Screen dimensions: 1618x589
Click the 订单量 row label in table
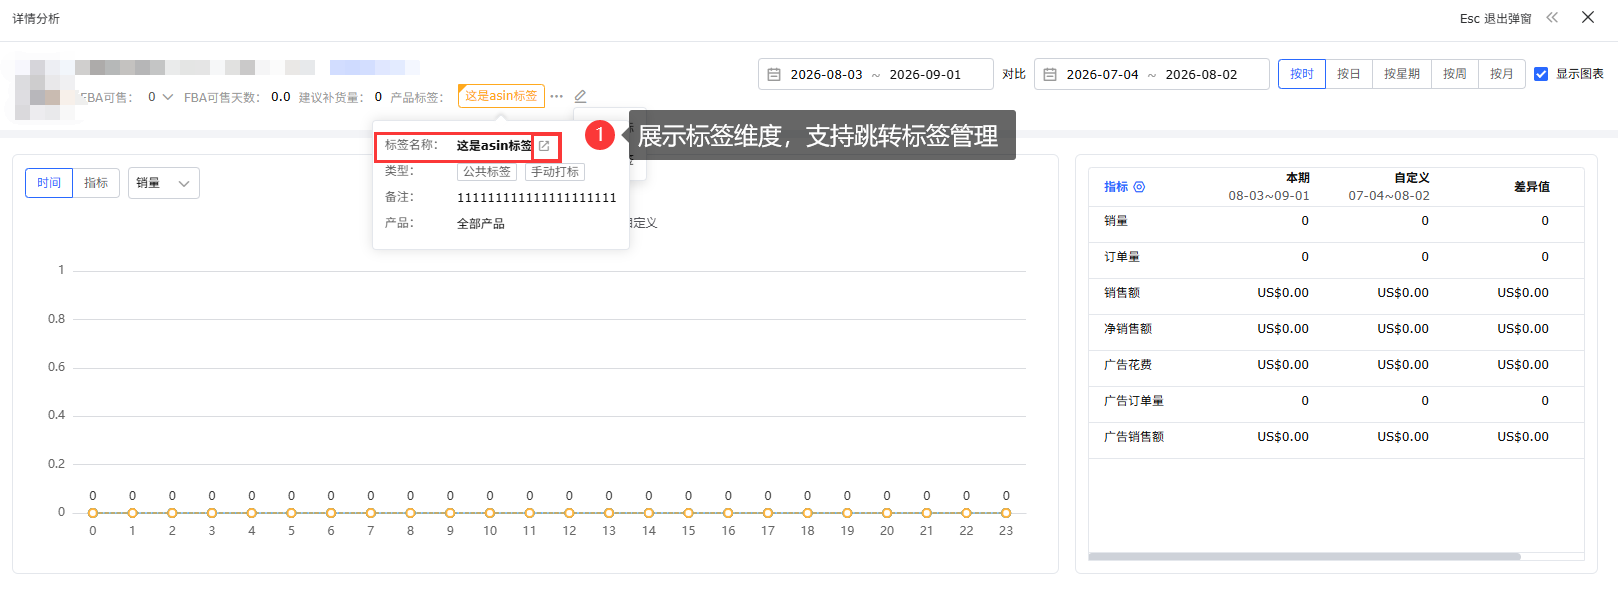click(x=1122, y=257)
